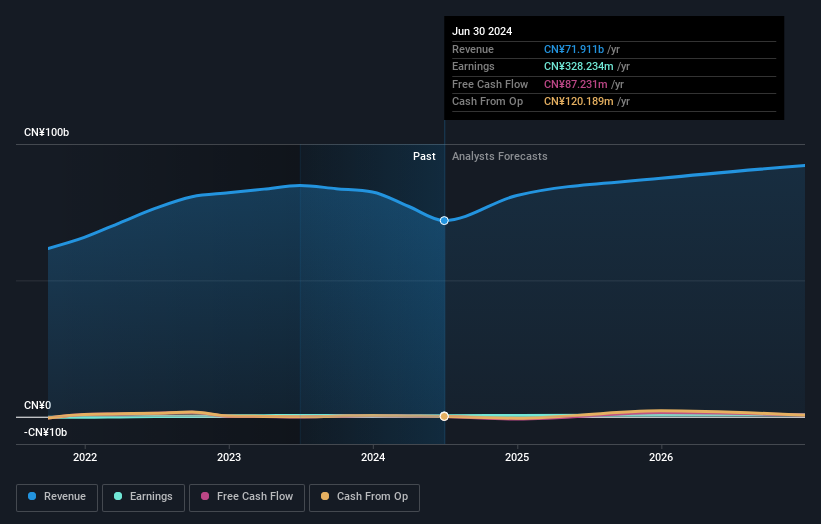Image resolution: width=821 pixels, height=524 pixels.
Task: Click the -CN¥10b y-axis label
Action: (46, 432)
